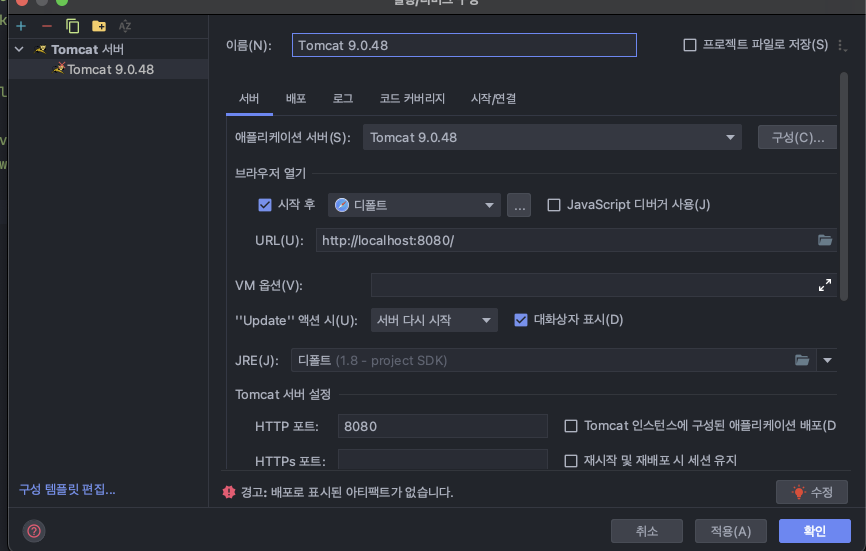Image resolution: width=866 pixels, height=551 pixels.
Task: Click the 확인 button
Action: tap(815, 531)
